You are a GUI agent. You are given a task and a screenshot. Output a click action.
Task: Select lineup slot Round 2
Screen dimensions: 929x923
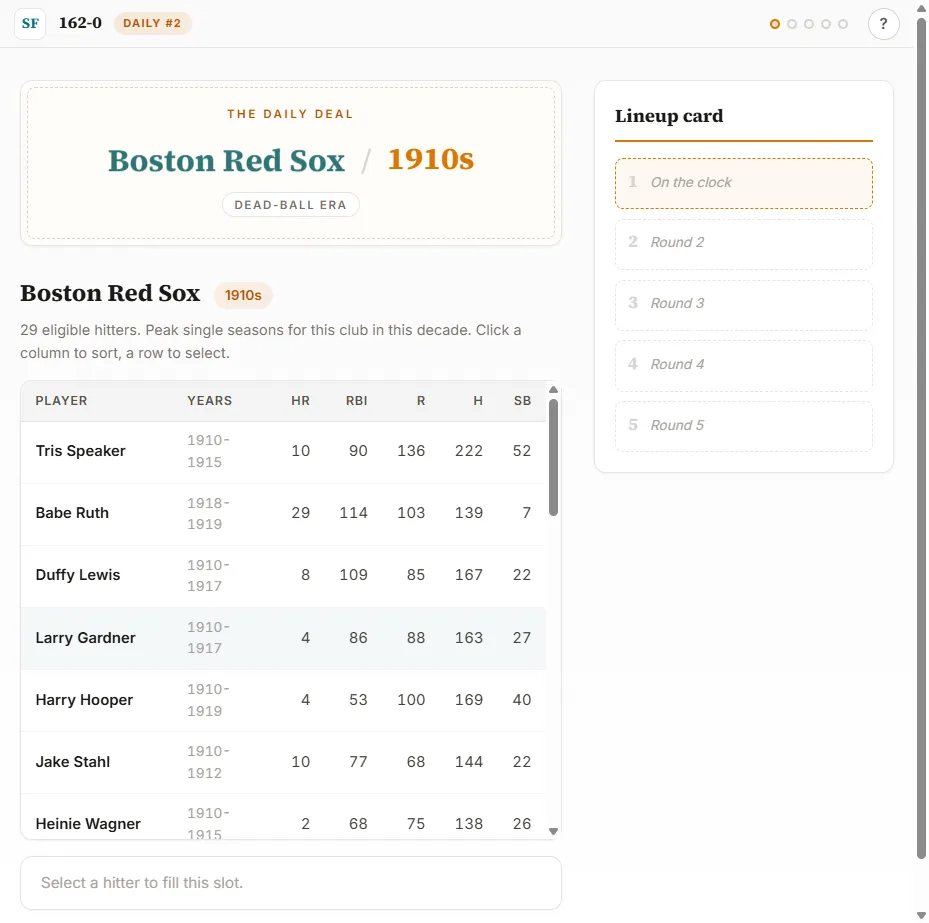[x=744, y=244]
